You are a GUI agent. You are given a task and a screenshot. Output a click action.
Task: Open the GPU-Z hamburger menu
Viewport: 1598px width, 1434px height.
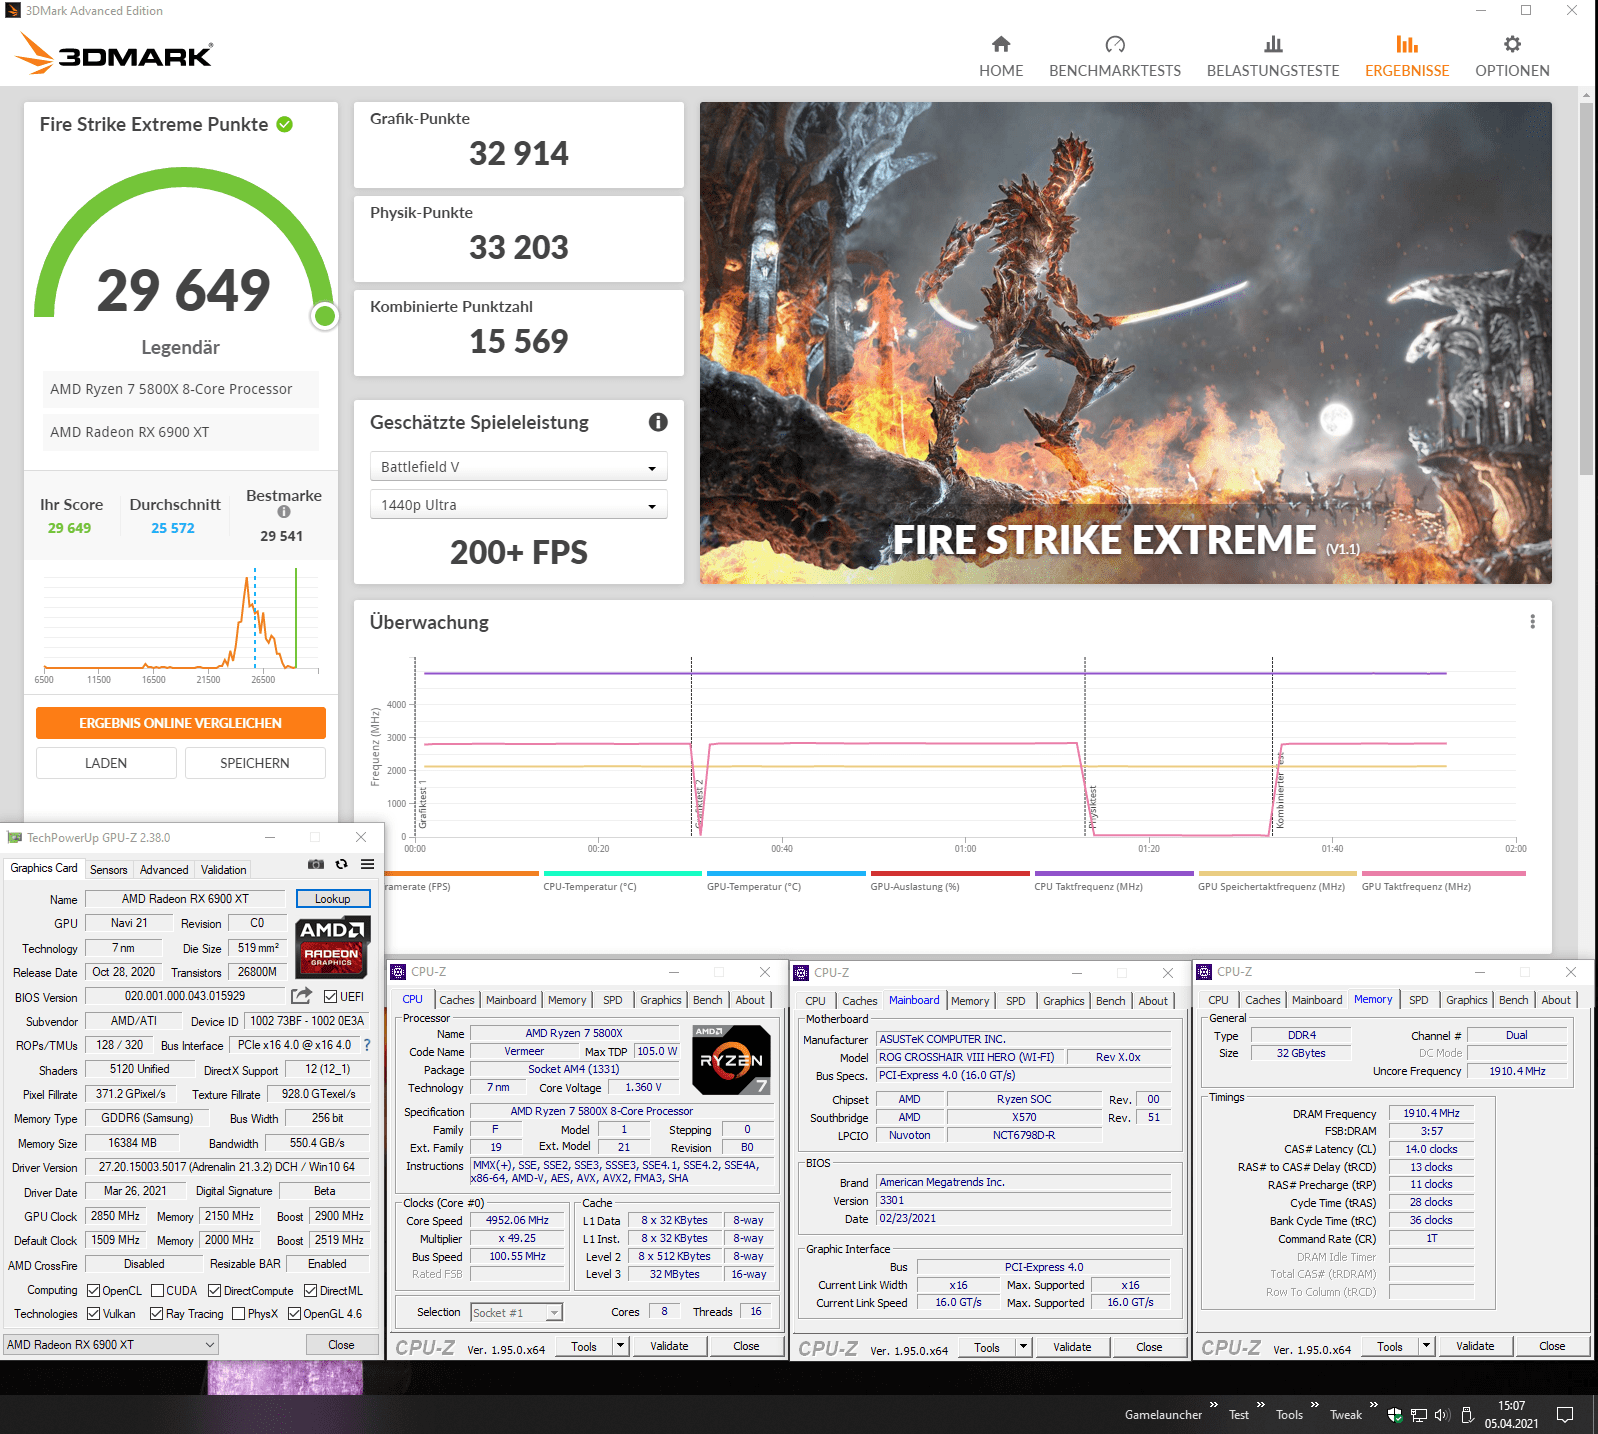click(368, 864)
